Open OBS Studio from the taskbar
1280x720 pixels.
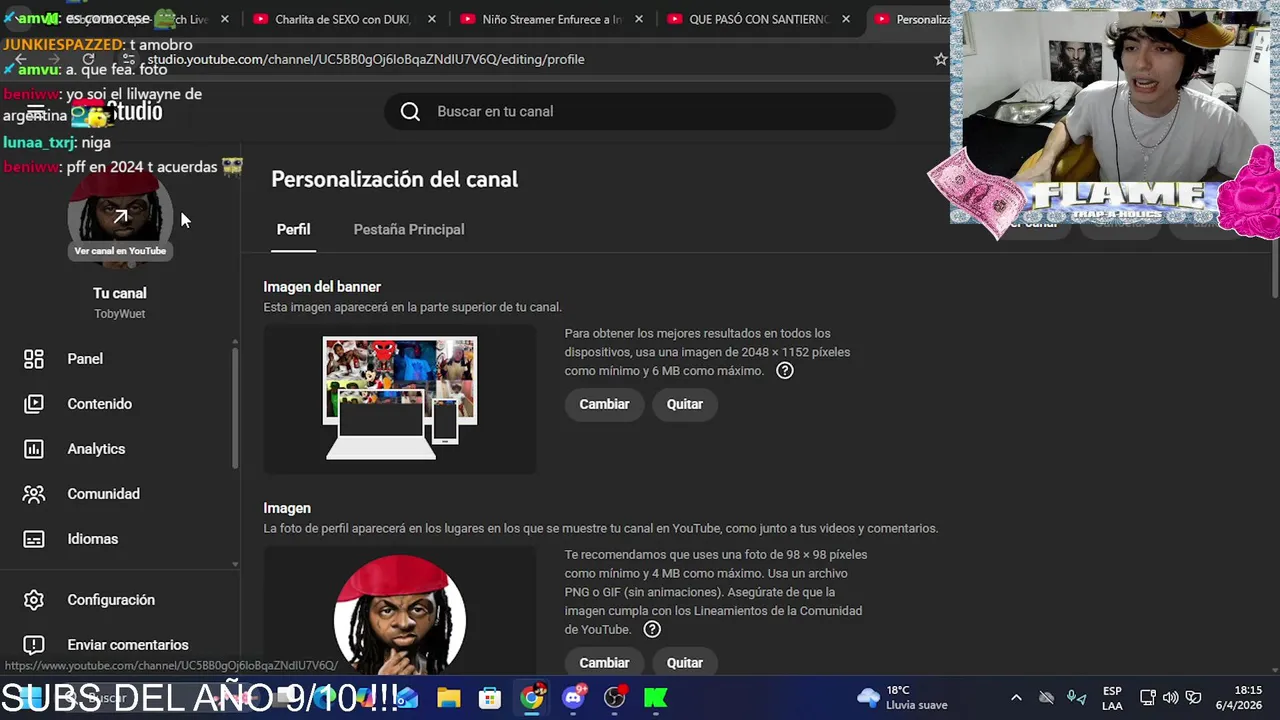615,697
